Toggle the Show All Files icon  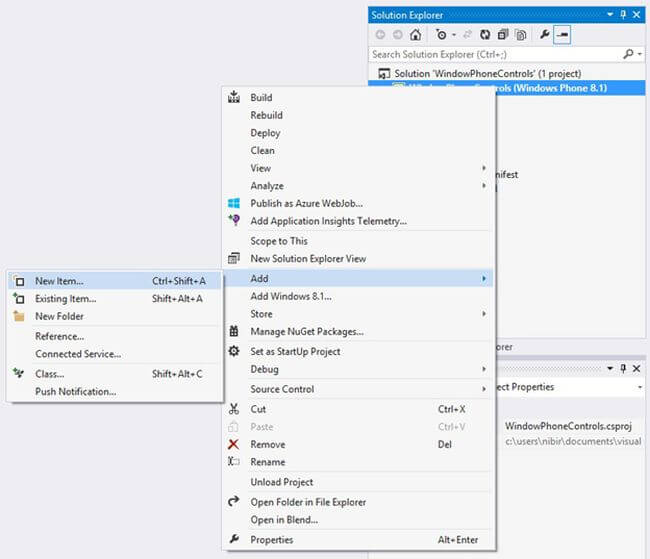point(521,35)
